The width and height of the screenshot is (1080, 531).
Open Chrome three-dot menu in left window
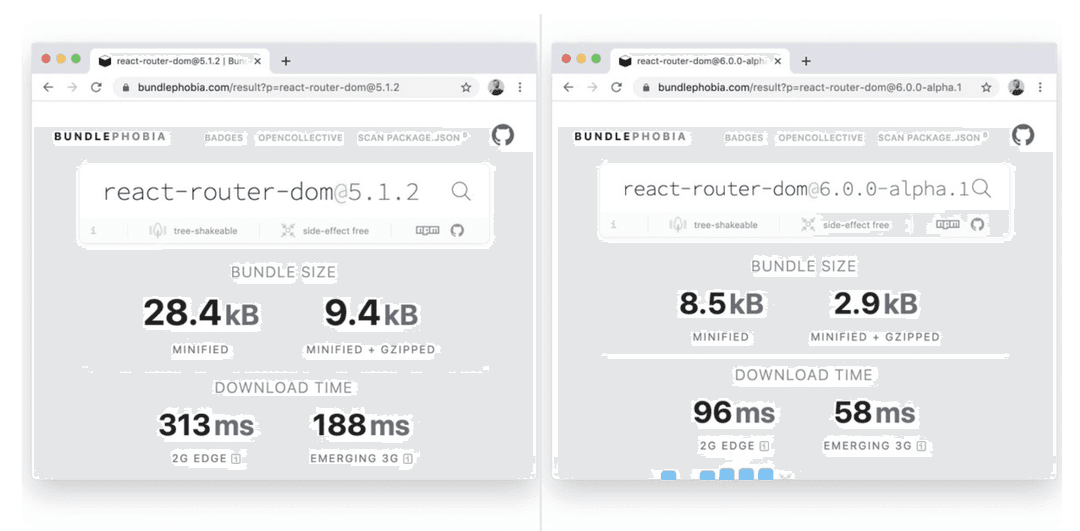[x=519, y=87]
